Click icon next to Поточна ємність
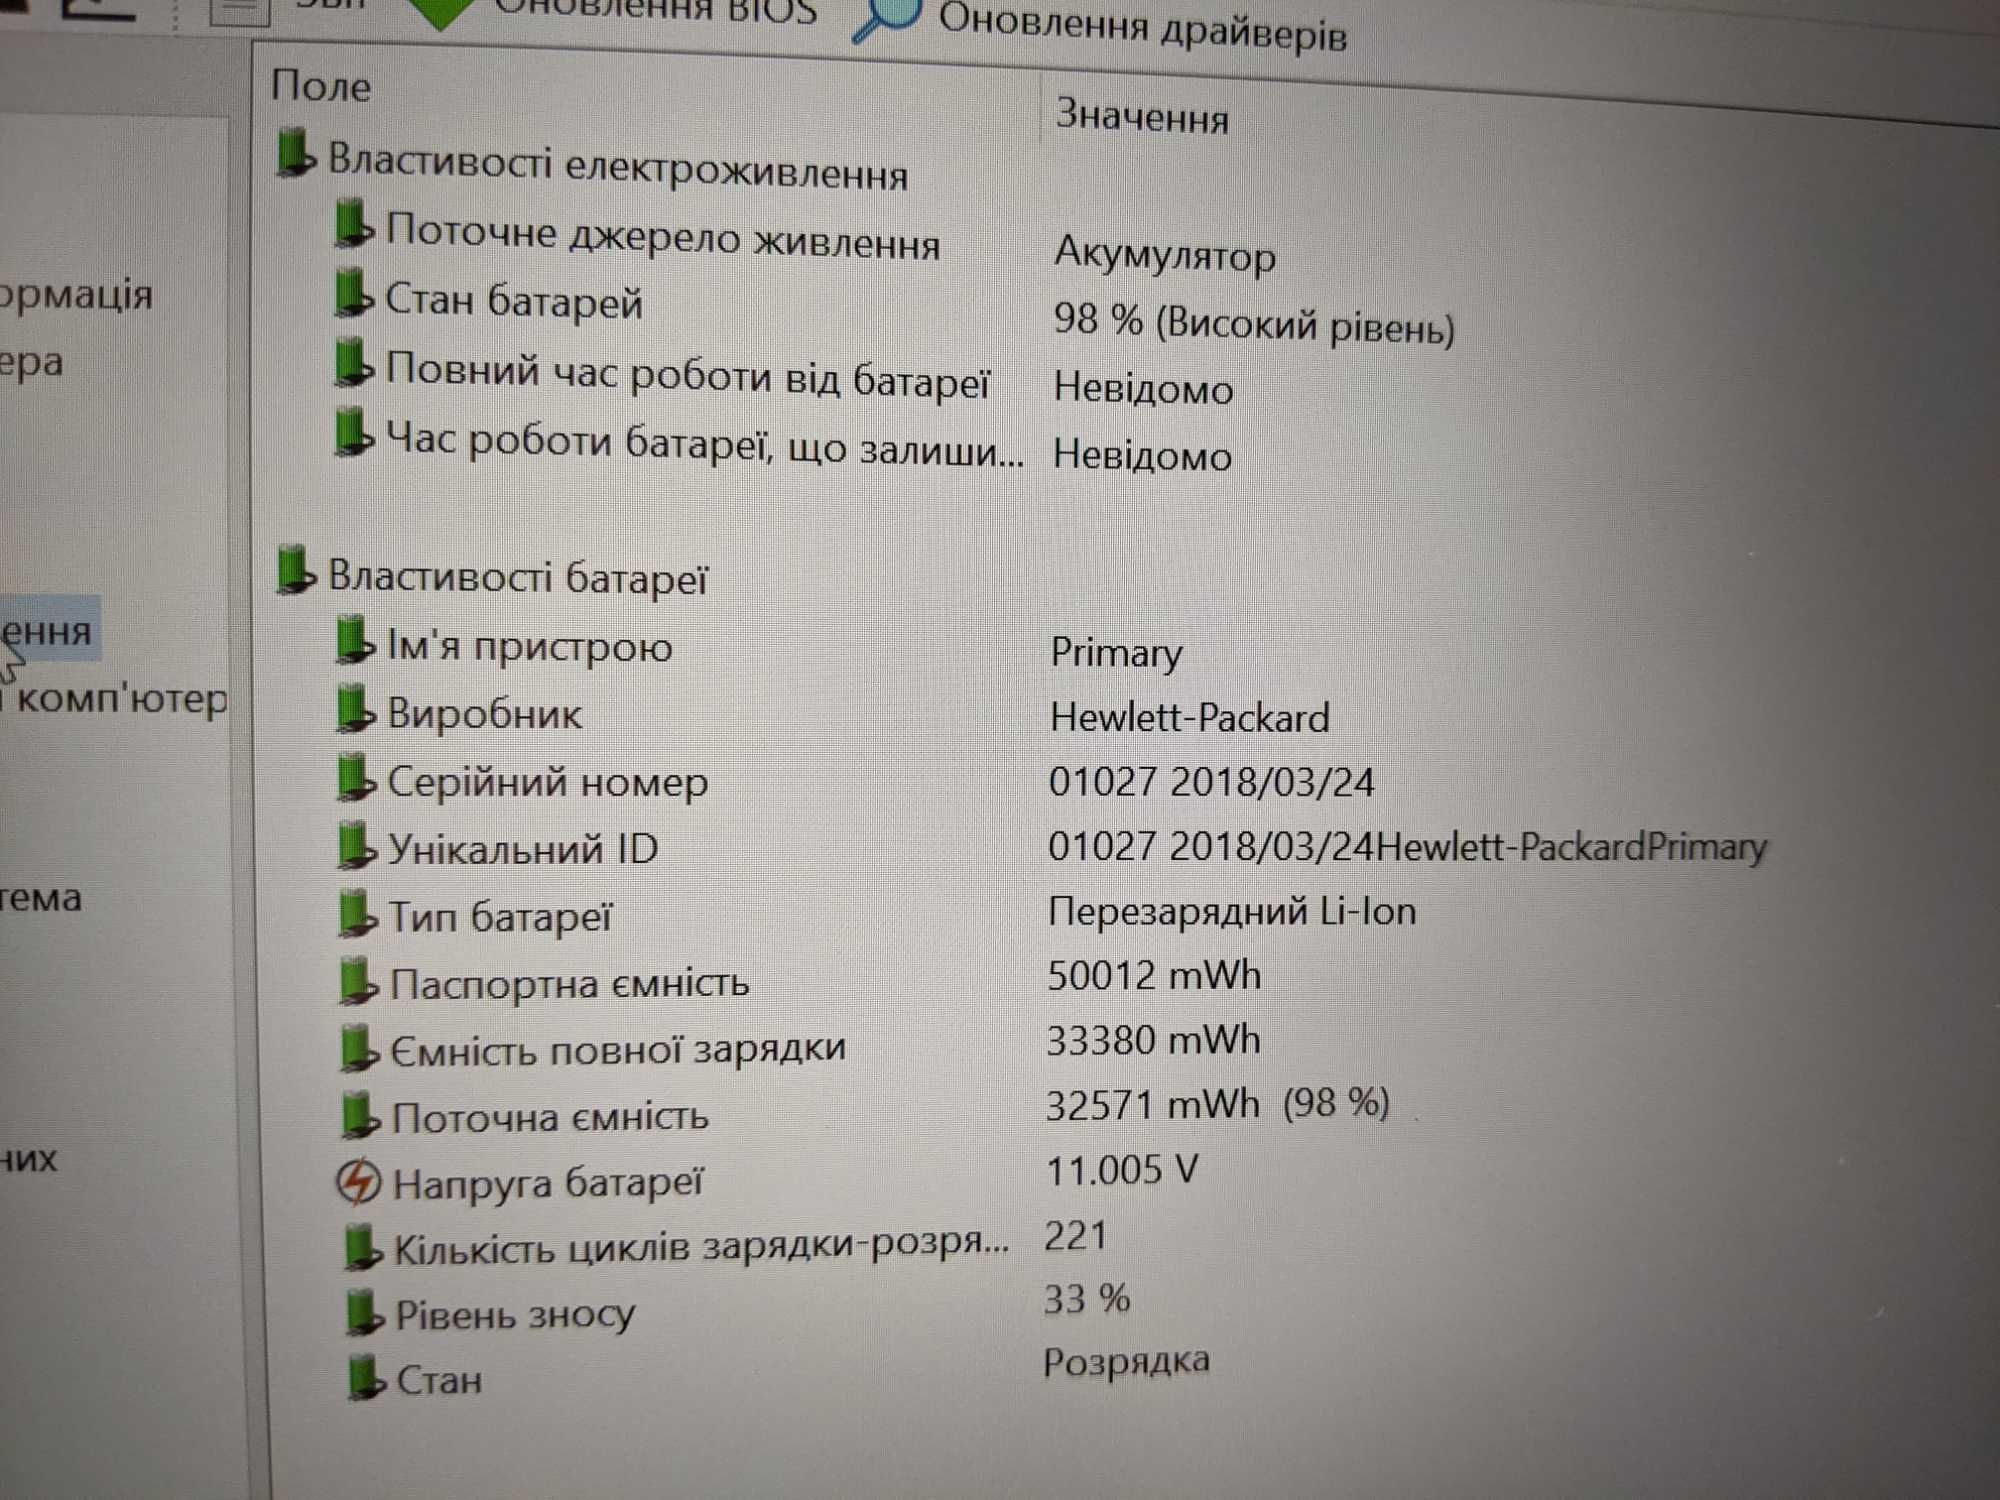Screen dimensions: 2000x1500 361,1115
